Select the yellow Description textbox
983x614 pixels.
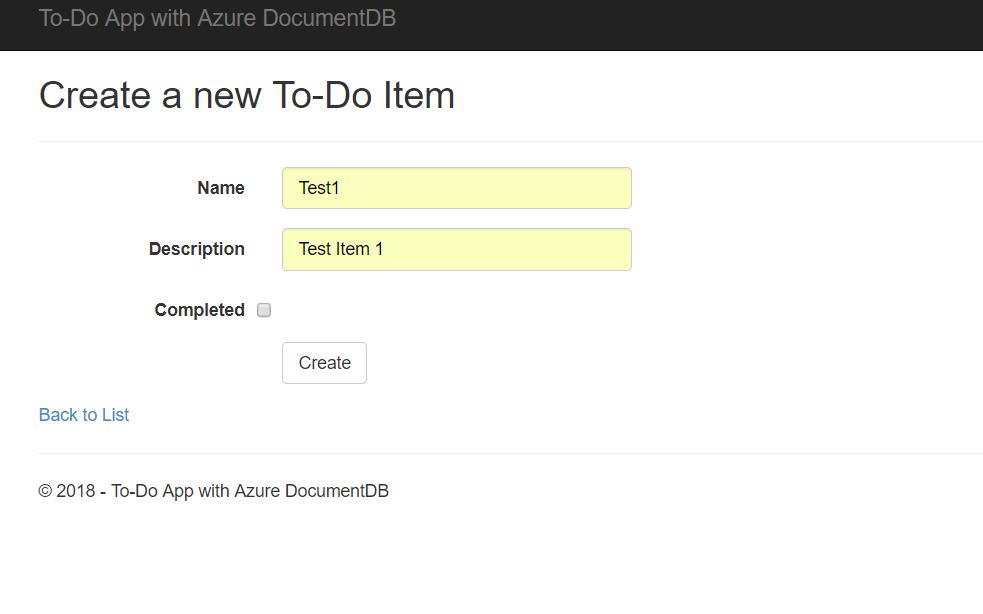pos(456,249)
